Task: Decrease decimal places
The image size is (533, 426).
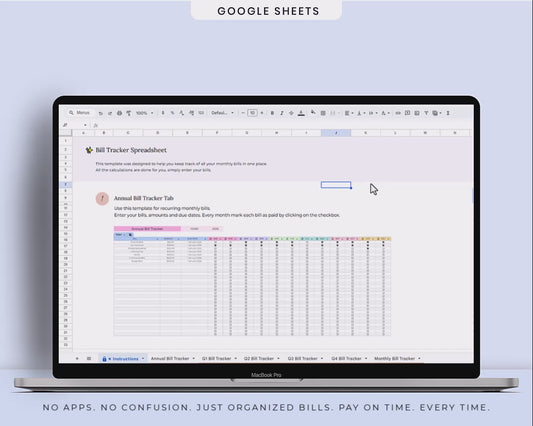Action: click(182, 113)
